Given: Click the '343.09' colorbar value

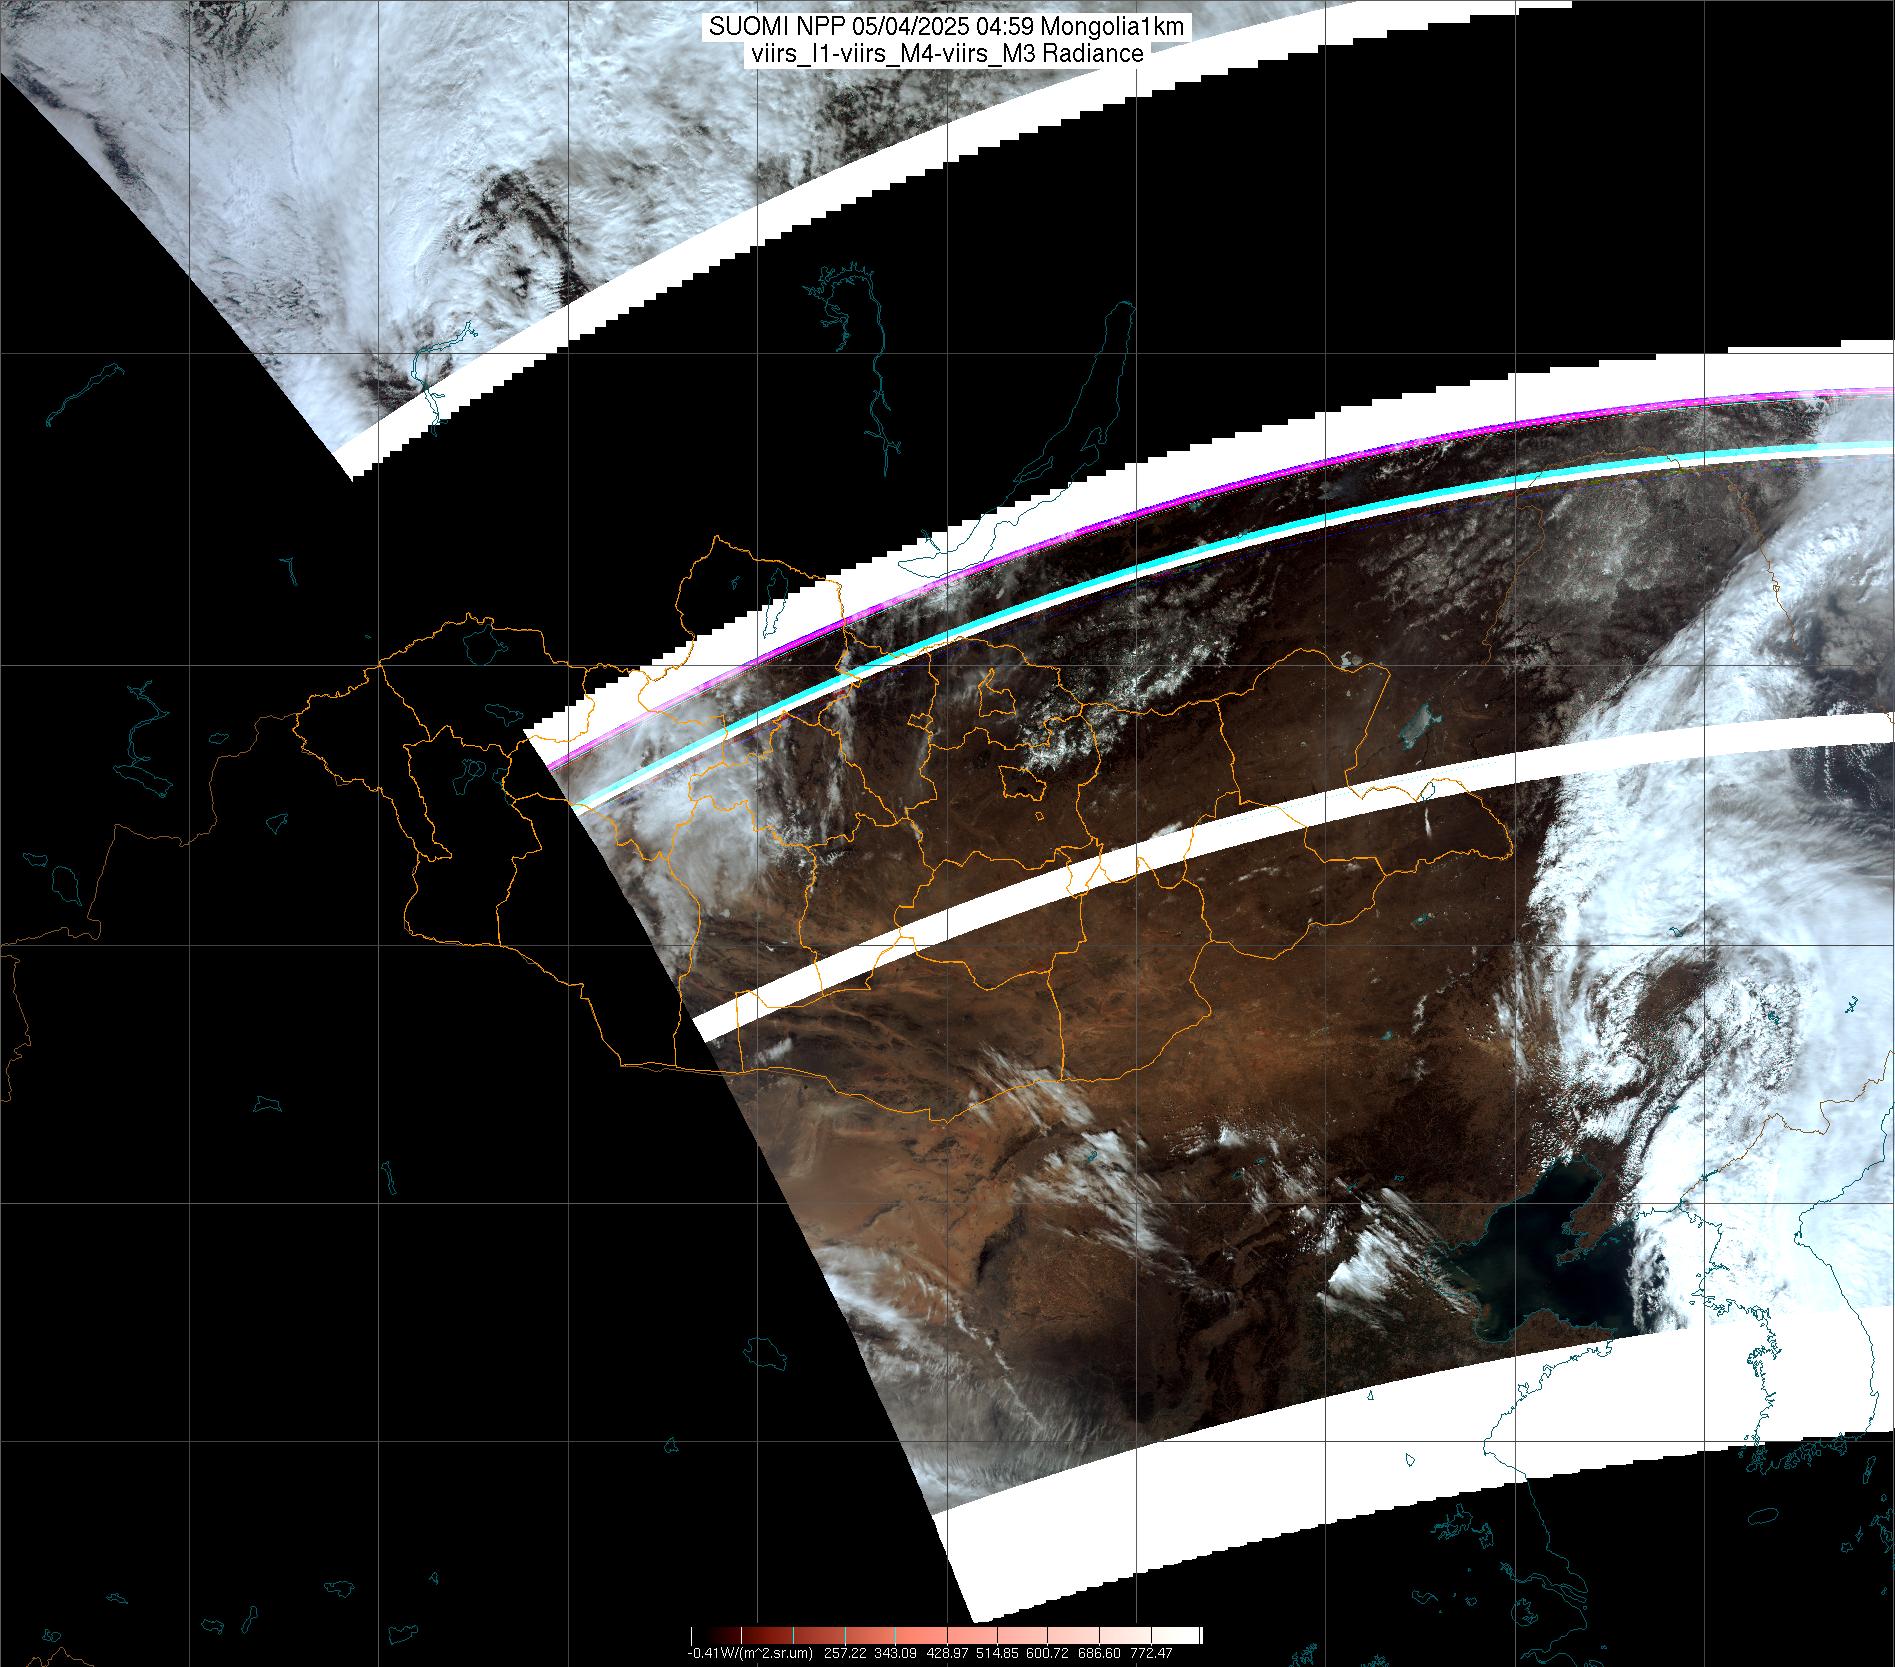Looking at the screenshot, I should [895, 1653].
